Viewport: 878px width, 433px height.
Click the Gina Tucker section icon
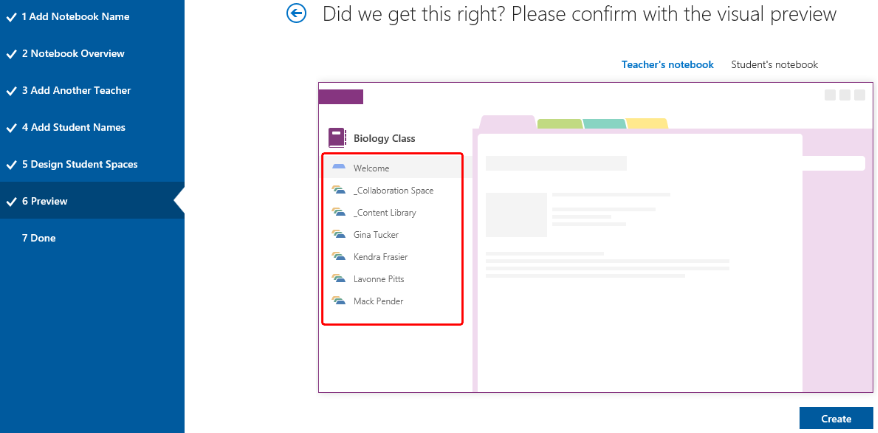click(339, 234)
